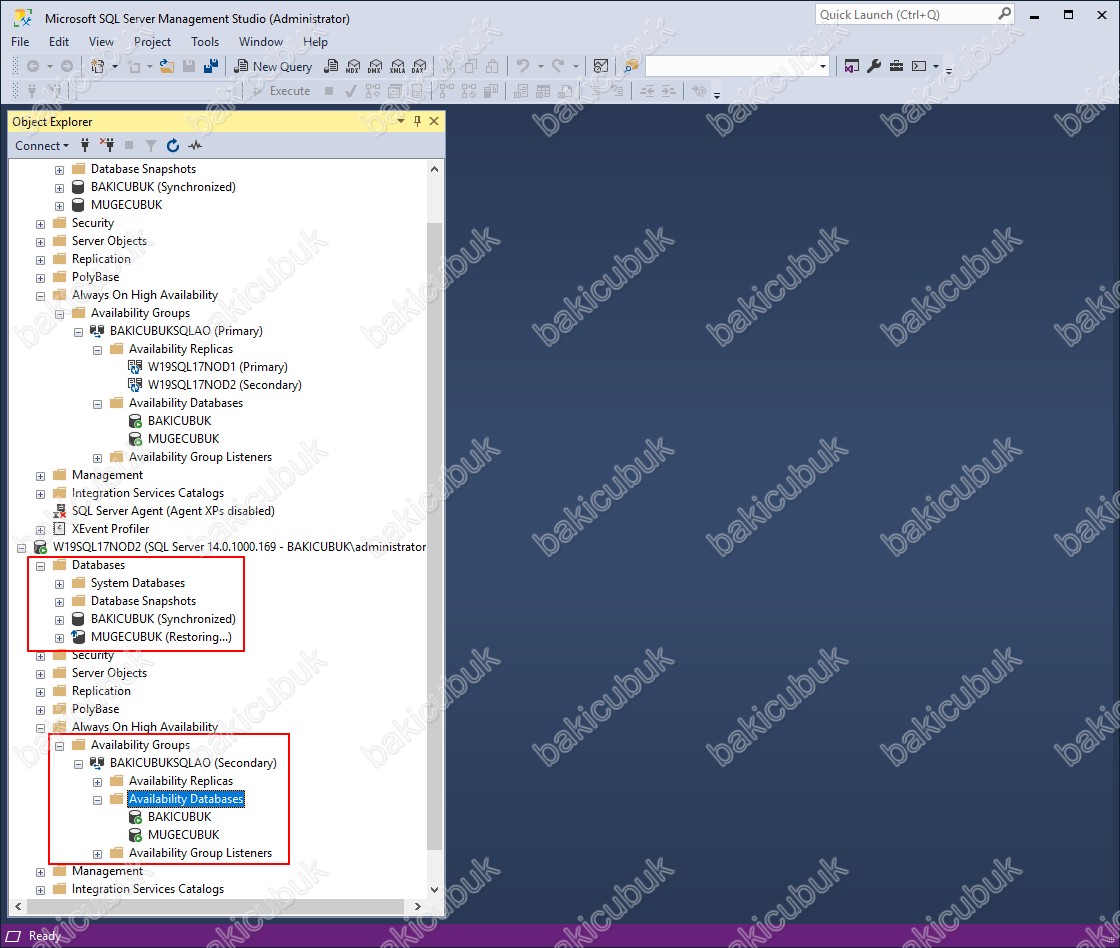Screen dimensions: 1120x948
Task: Expand Availability Group Listeners under Primary group
Action: (97, 458)
